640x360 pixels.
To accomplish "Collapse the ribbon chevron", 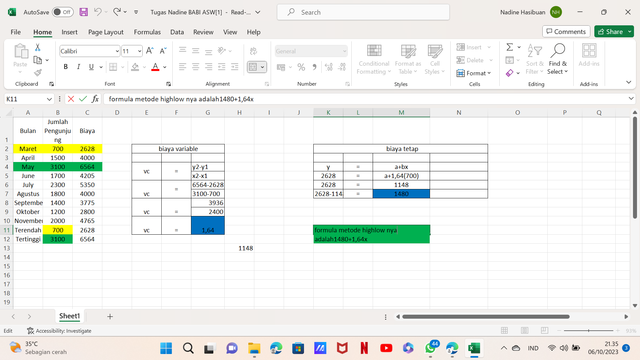I will tap(629, 82).
